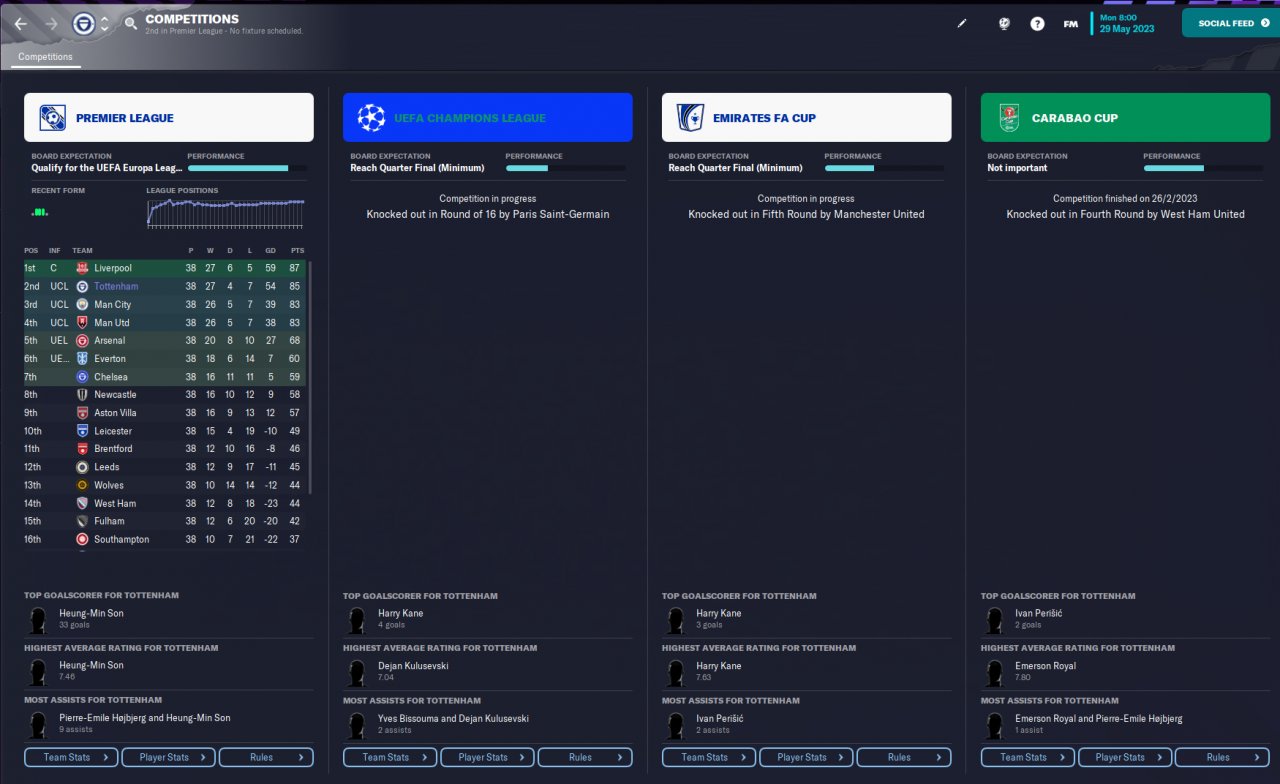Open the Carabao Cup header
The image size is (1280, 784).
click(1126, 118)
